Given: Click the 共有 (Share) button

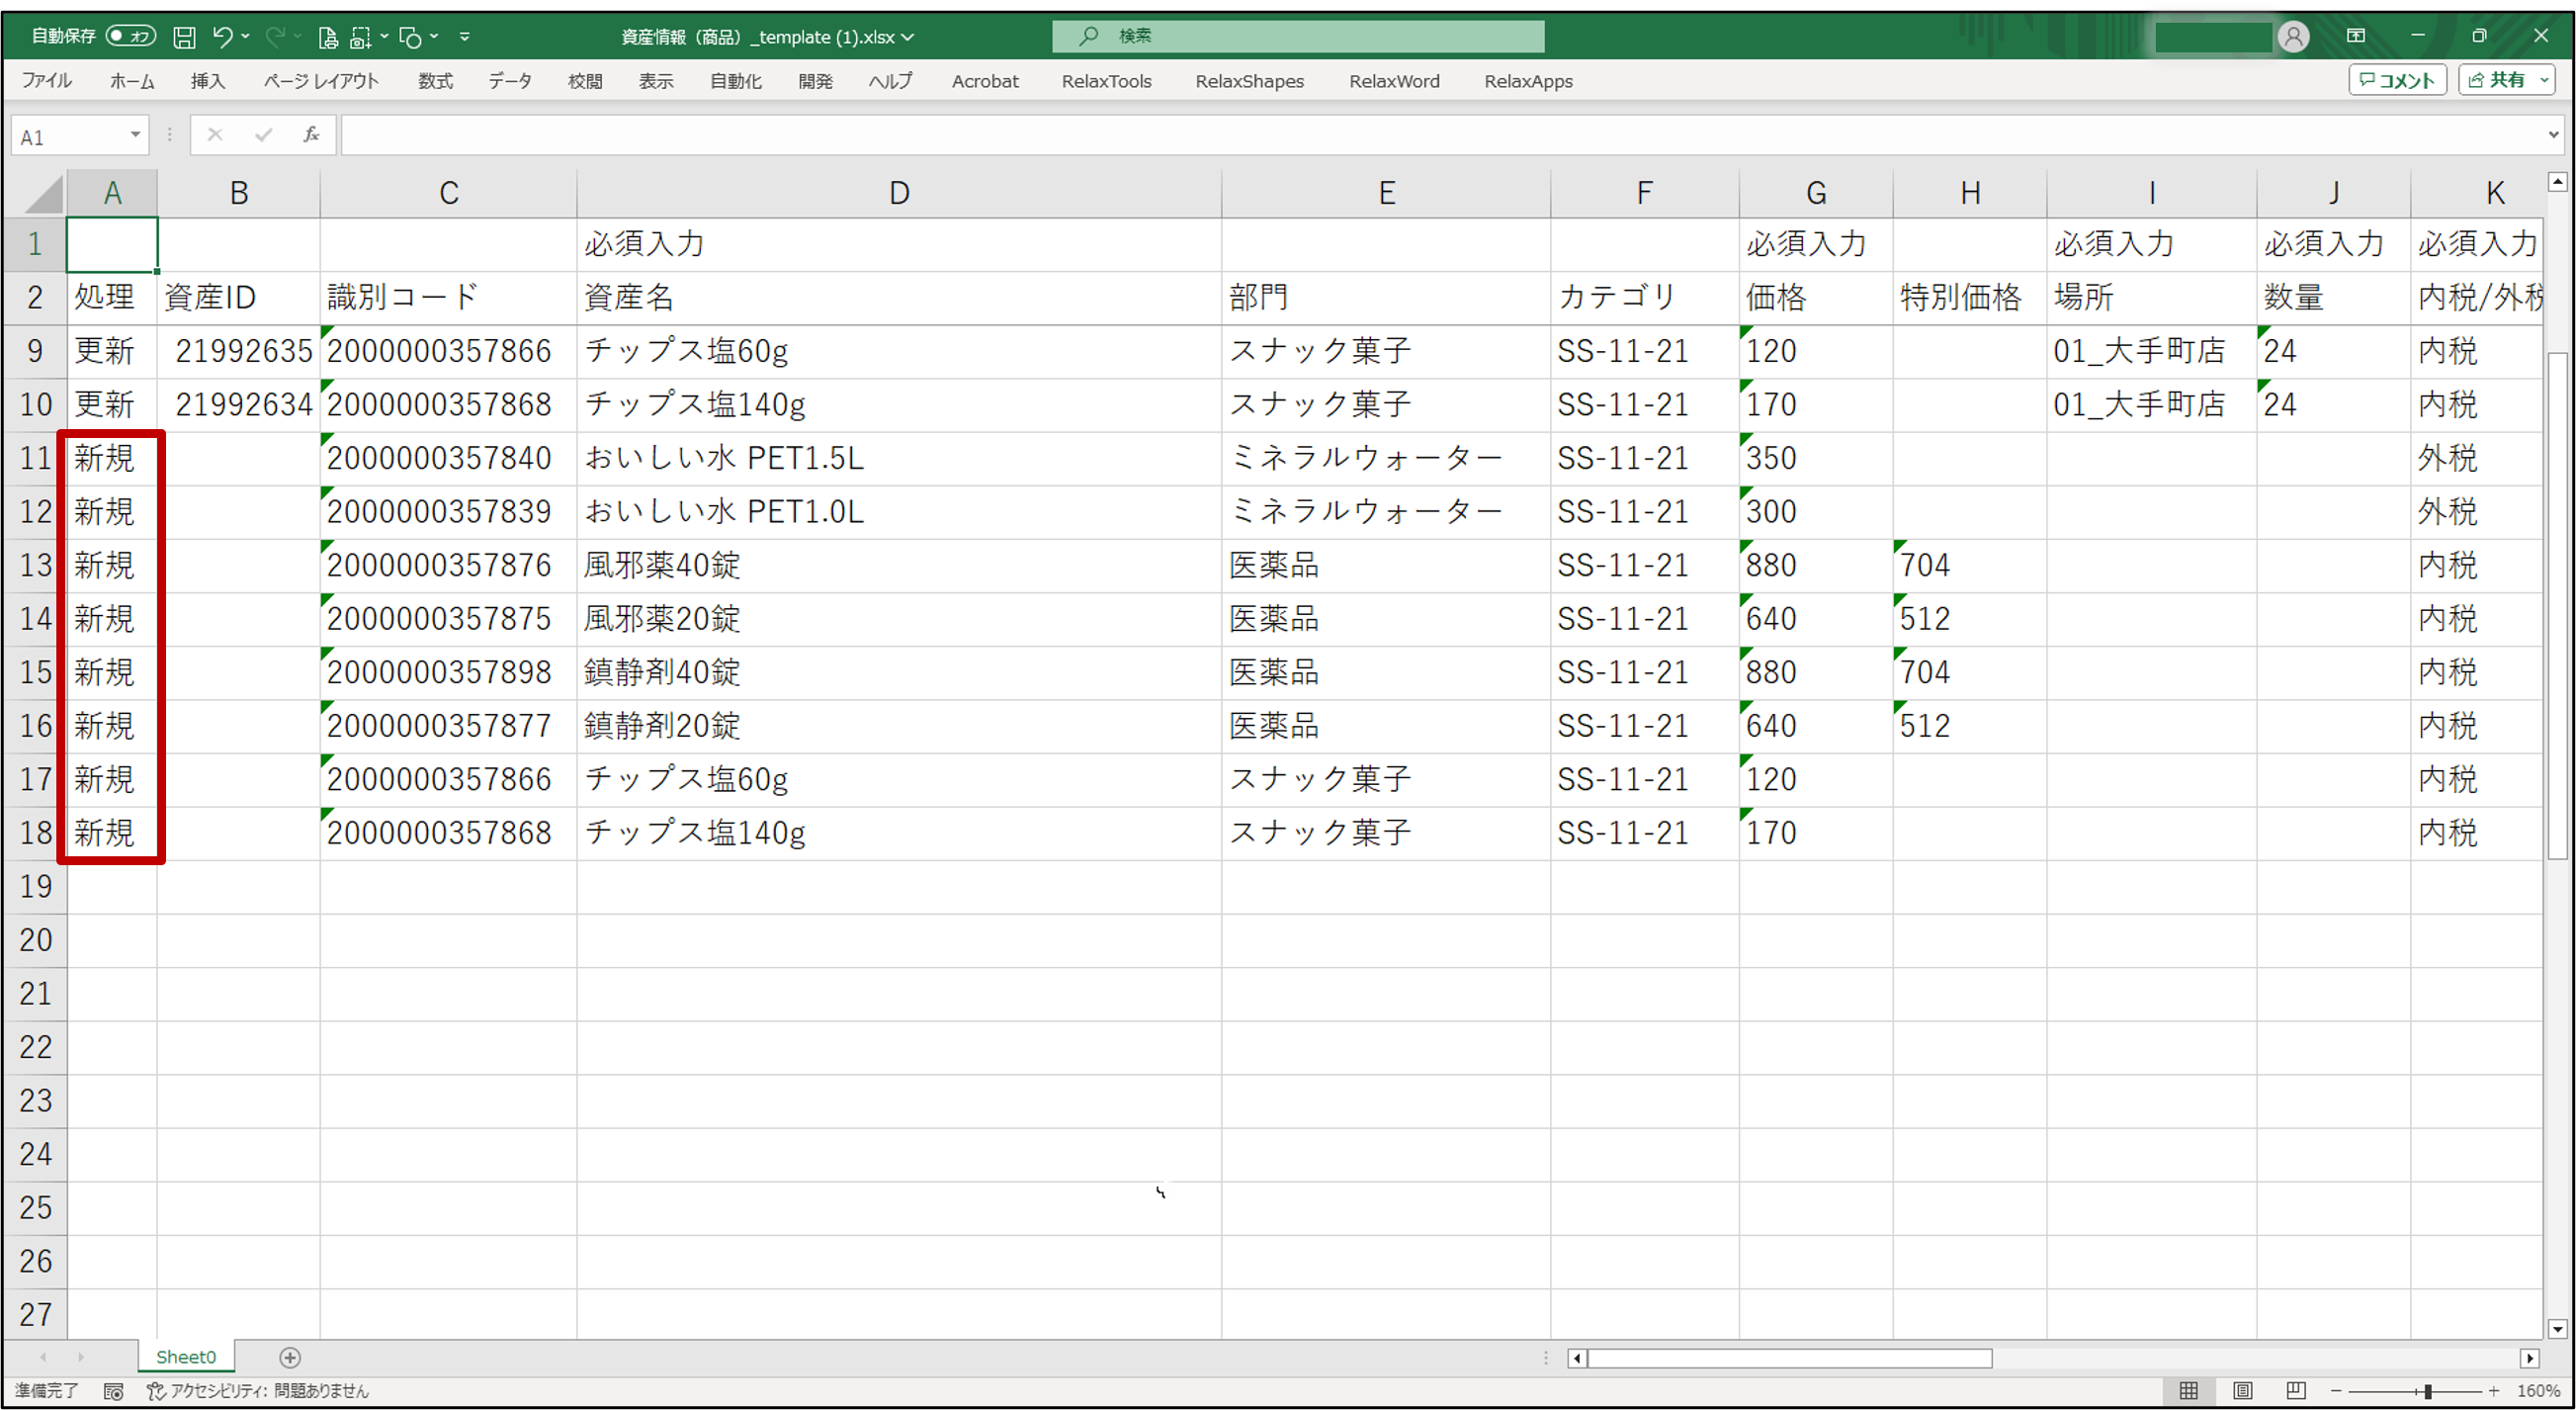Looking at the screenshot, I should point(2503,79).
